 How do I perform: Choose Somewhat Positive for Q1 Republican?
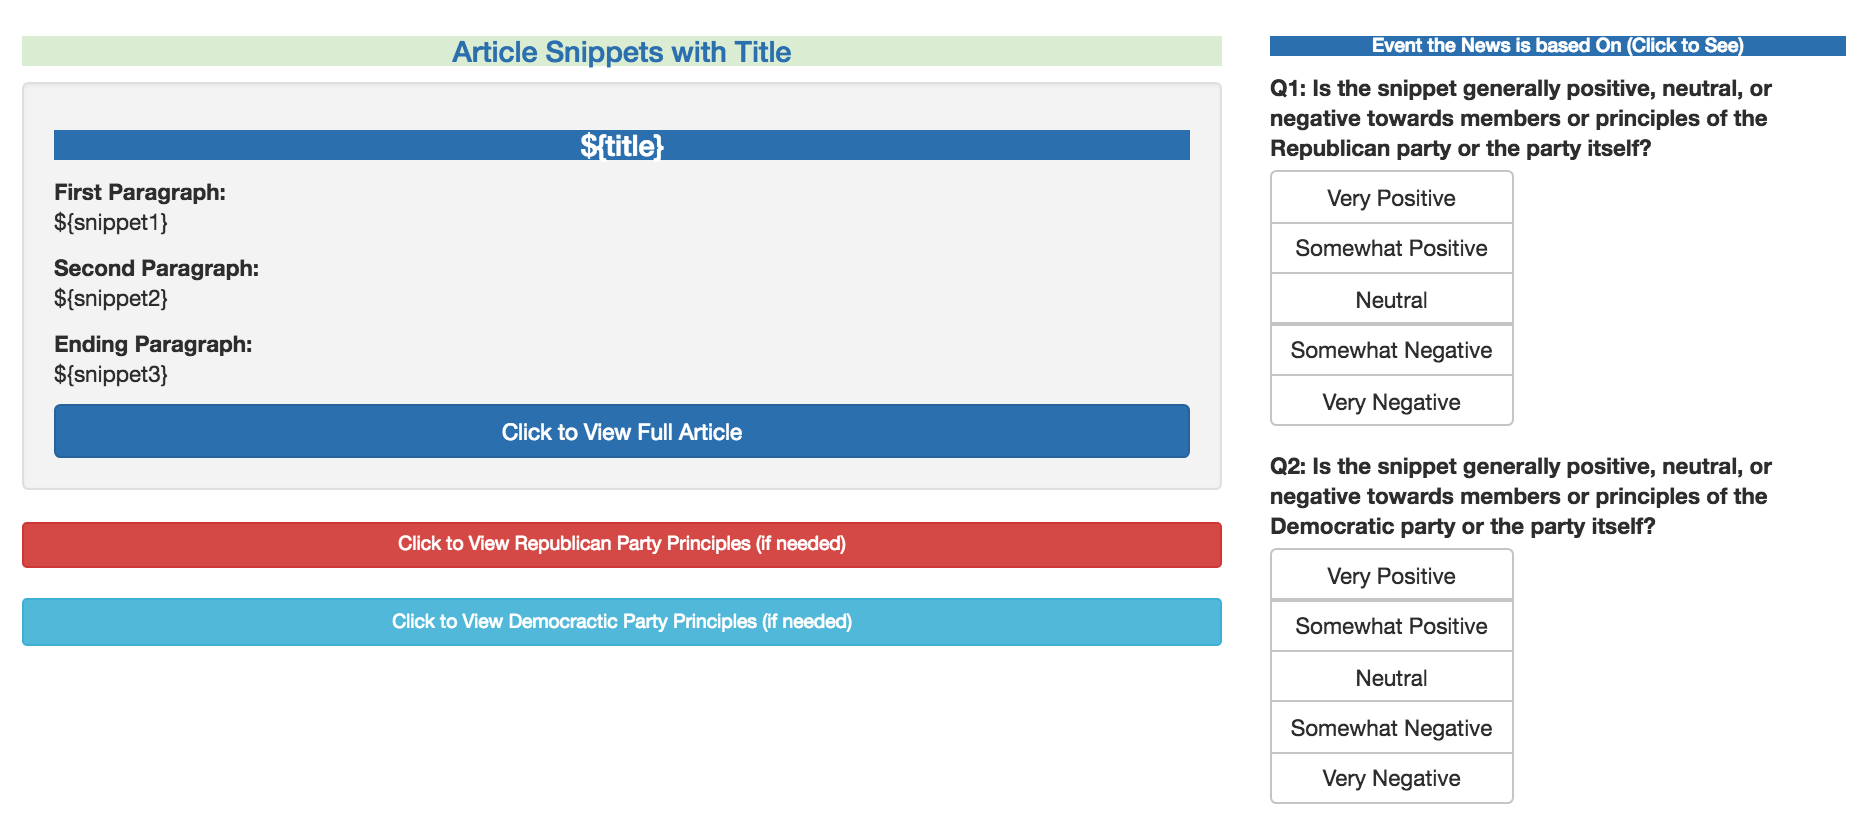[x=1391, y=248]
